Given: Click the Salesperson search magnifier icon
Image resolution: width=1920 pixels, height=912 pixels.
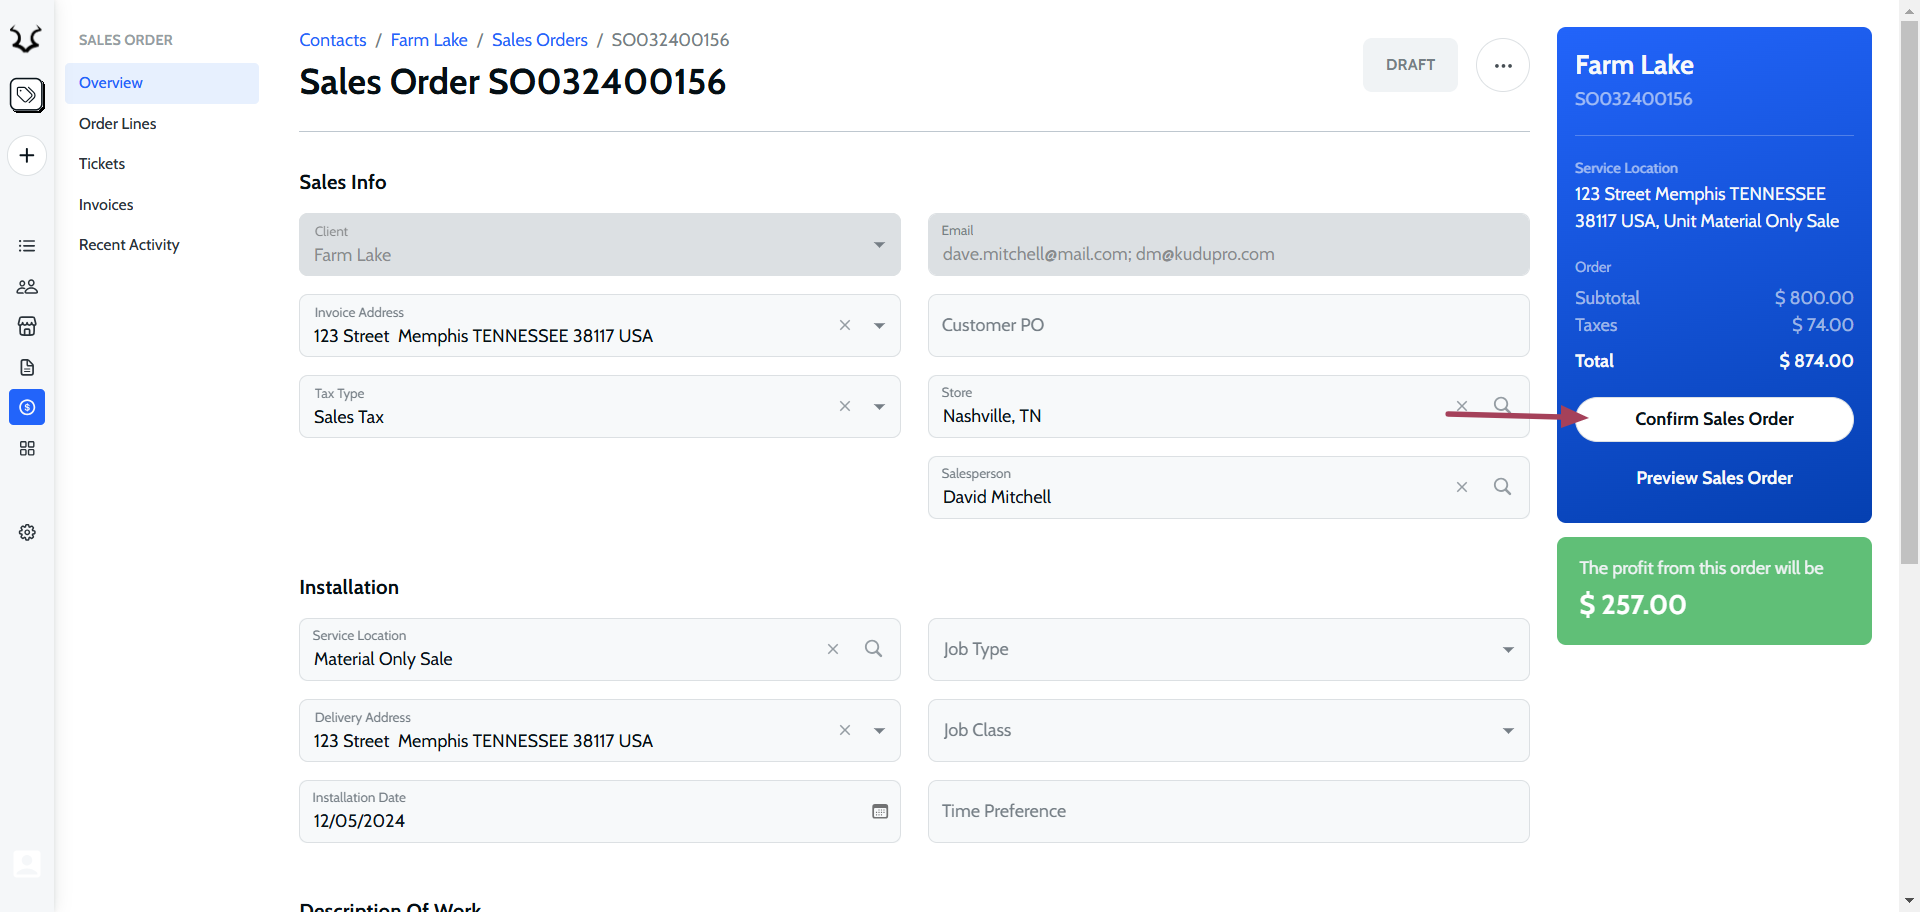Looking at the screenshot, I should [1502, 487].
